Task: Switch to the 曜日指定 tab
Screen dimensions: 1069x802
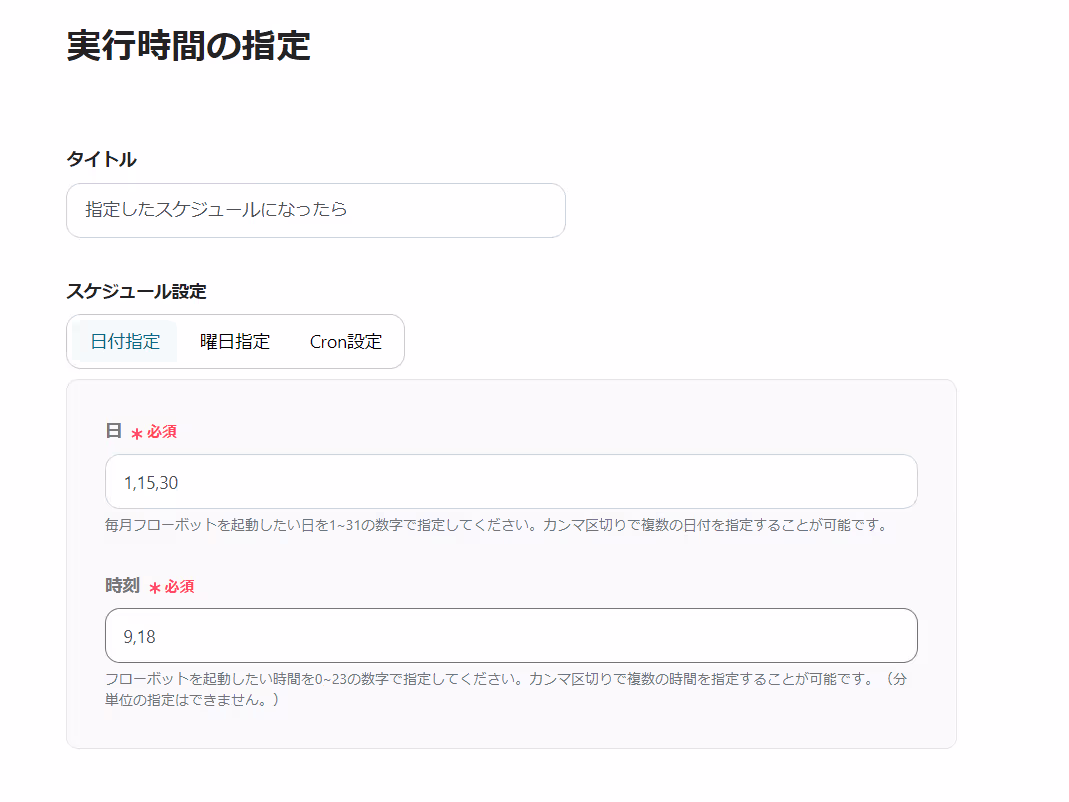Action: pos(235,341)
